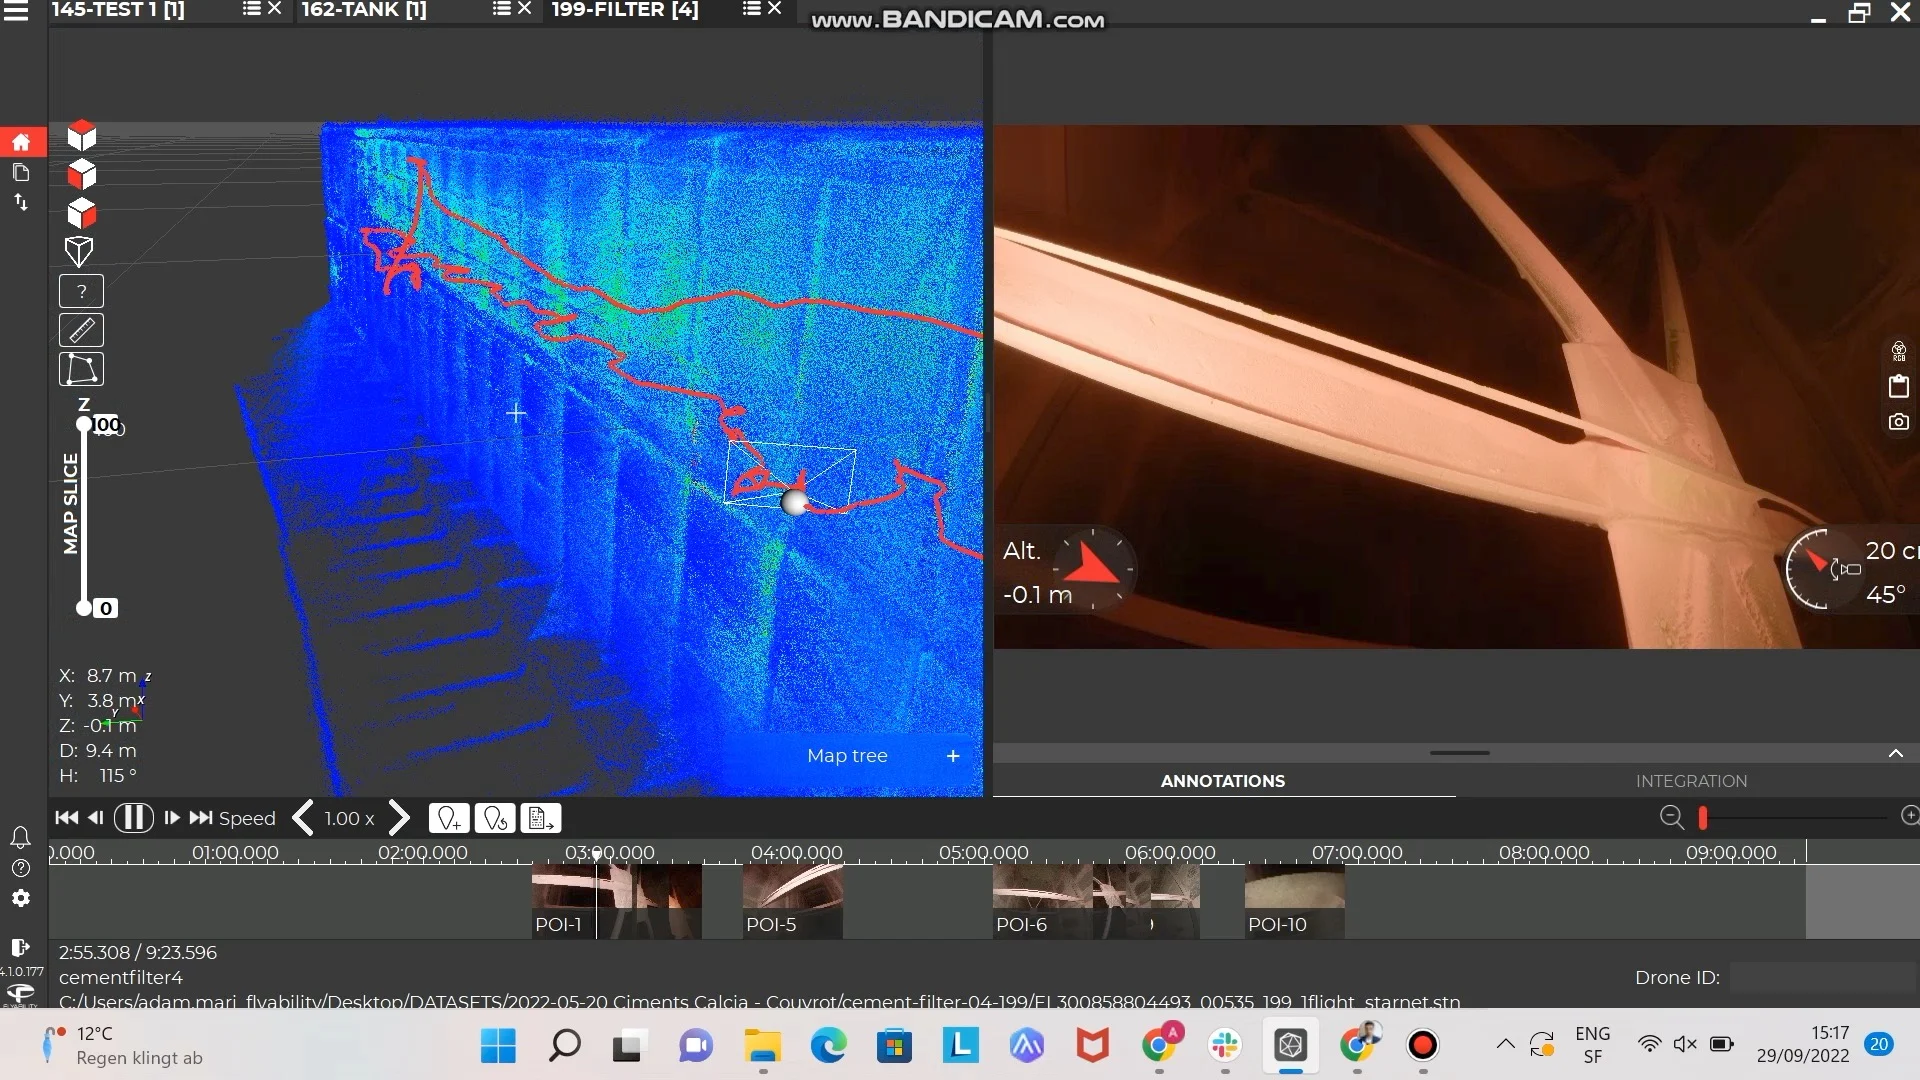Open Slack from the taskbar
1920x1080 pixels.
(1224, 1046)
